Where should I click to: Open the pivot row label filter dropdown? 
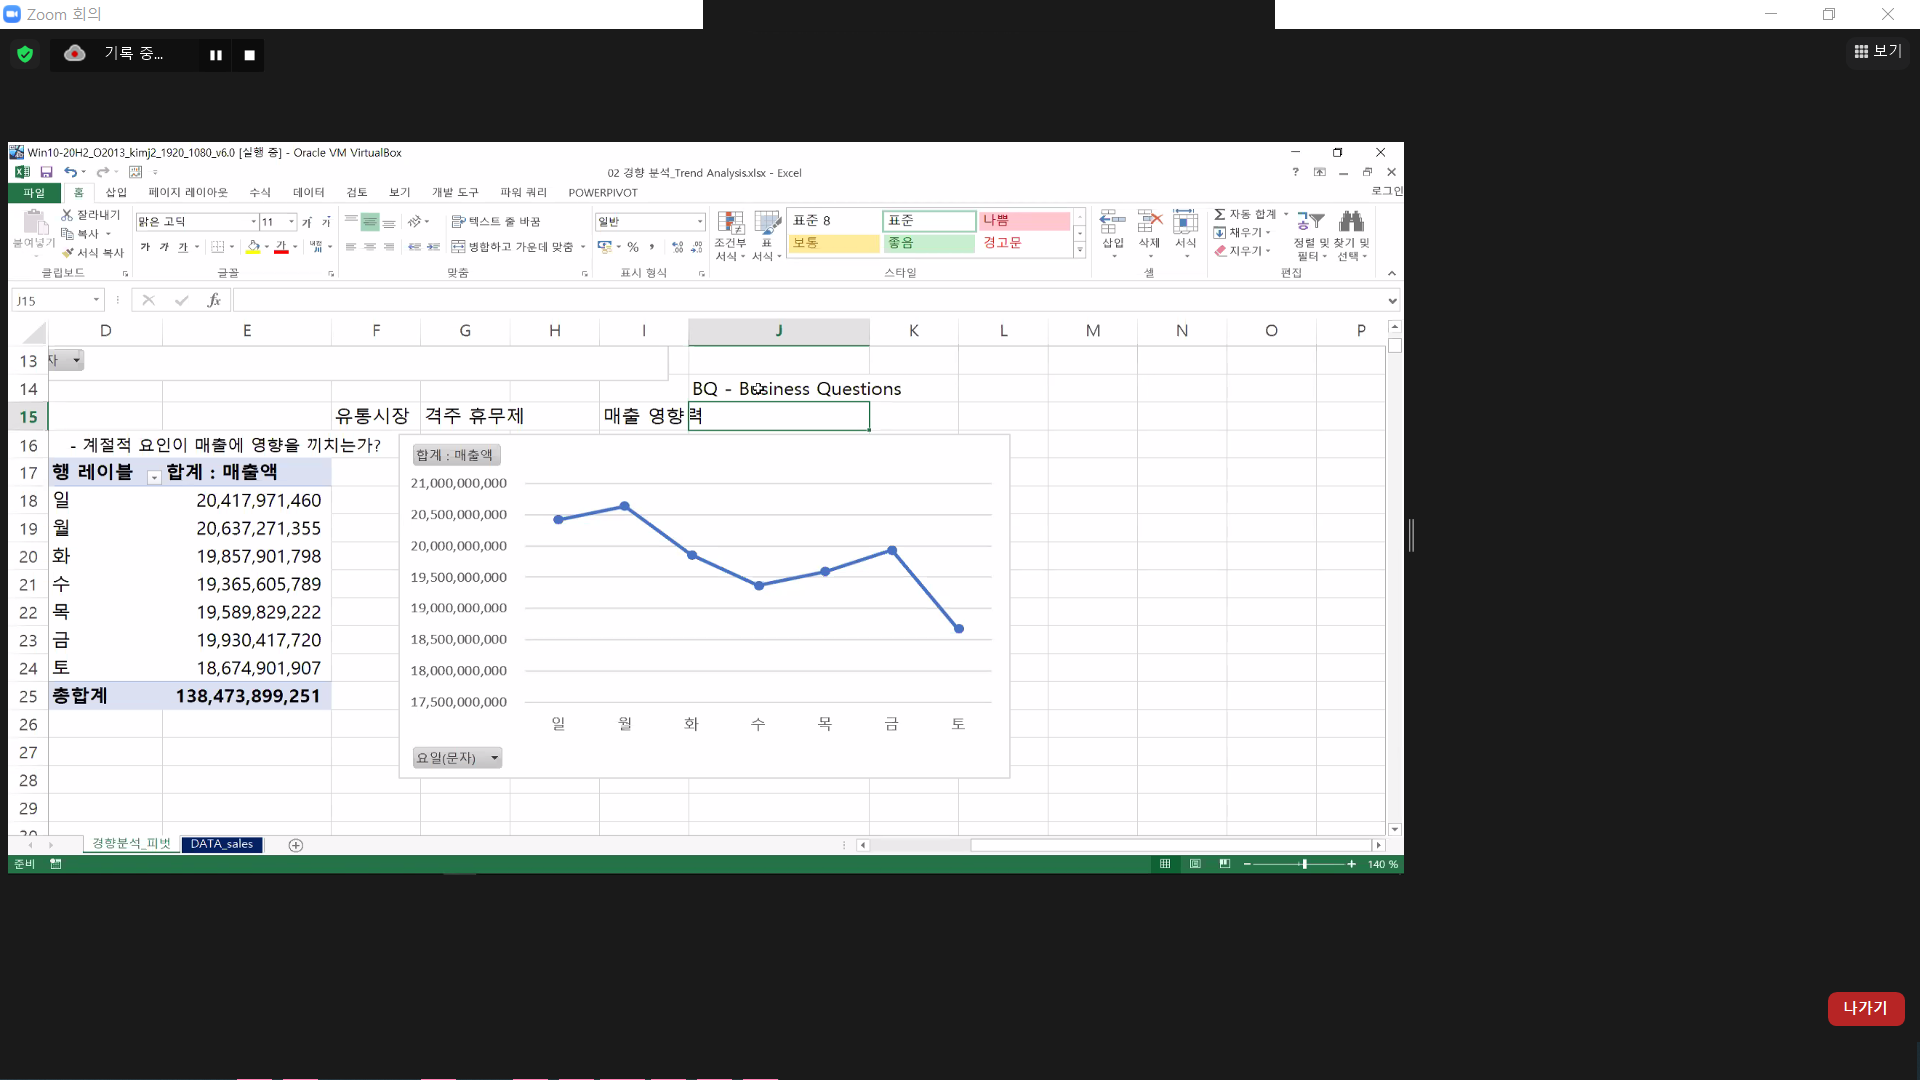(154, 478)
